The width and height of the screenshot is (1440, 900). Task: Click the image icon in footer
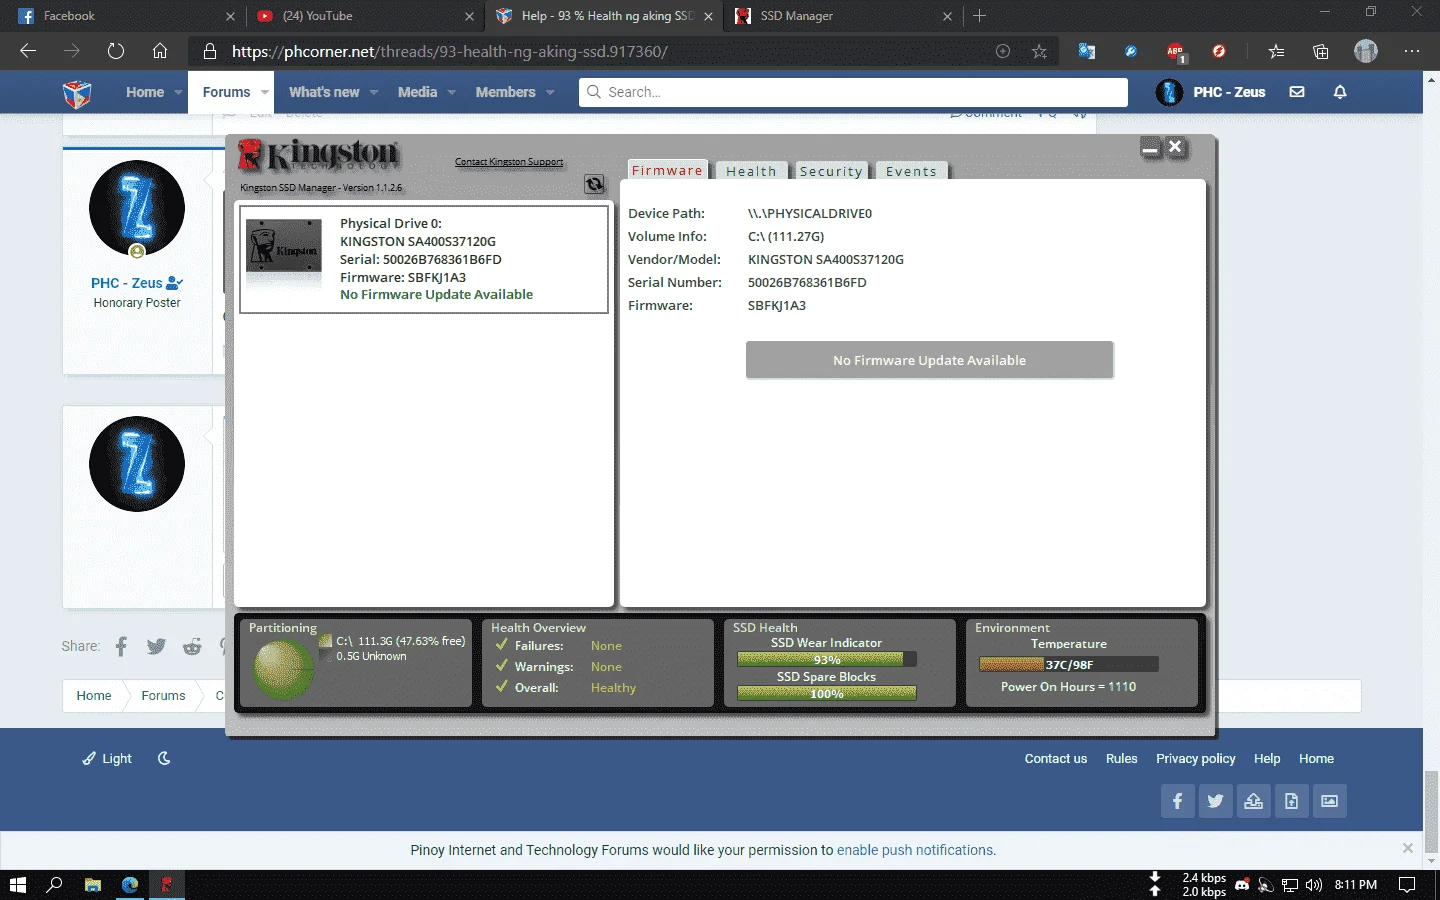point(1330,801)
